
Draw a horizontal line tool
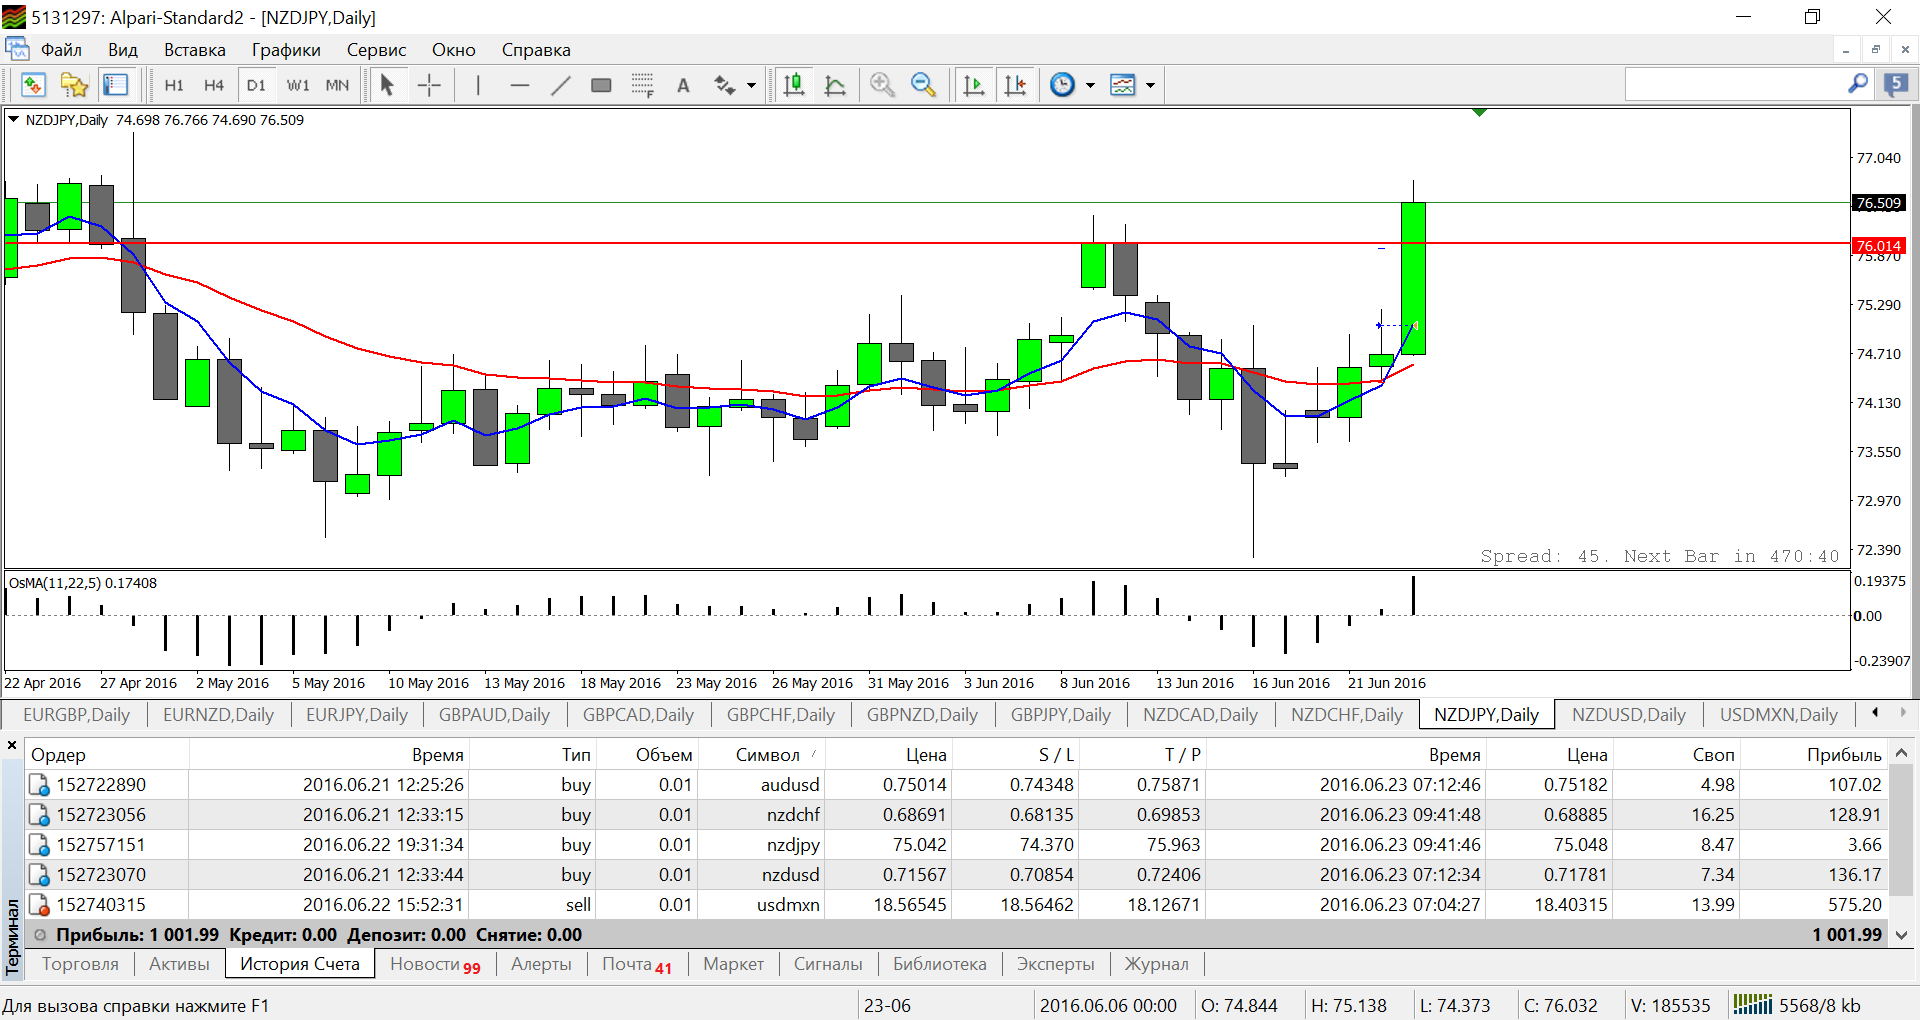click(x=519, y=85)
